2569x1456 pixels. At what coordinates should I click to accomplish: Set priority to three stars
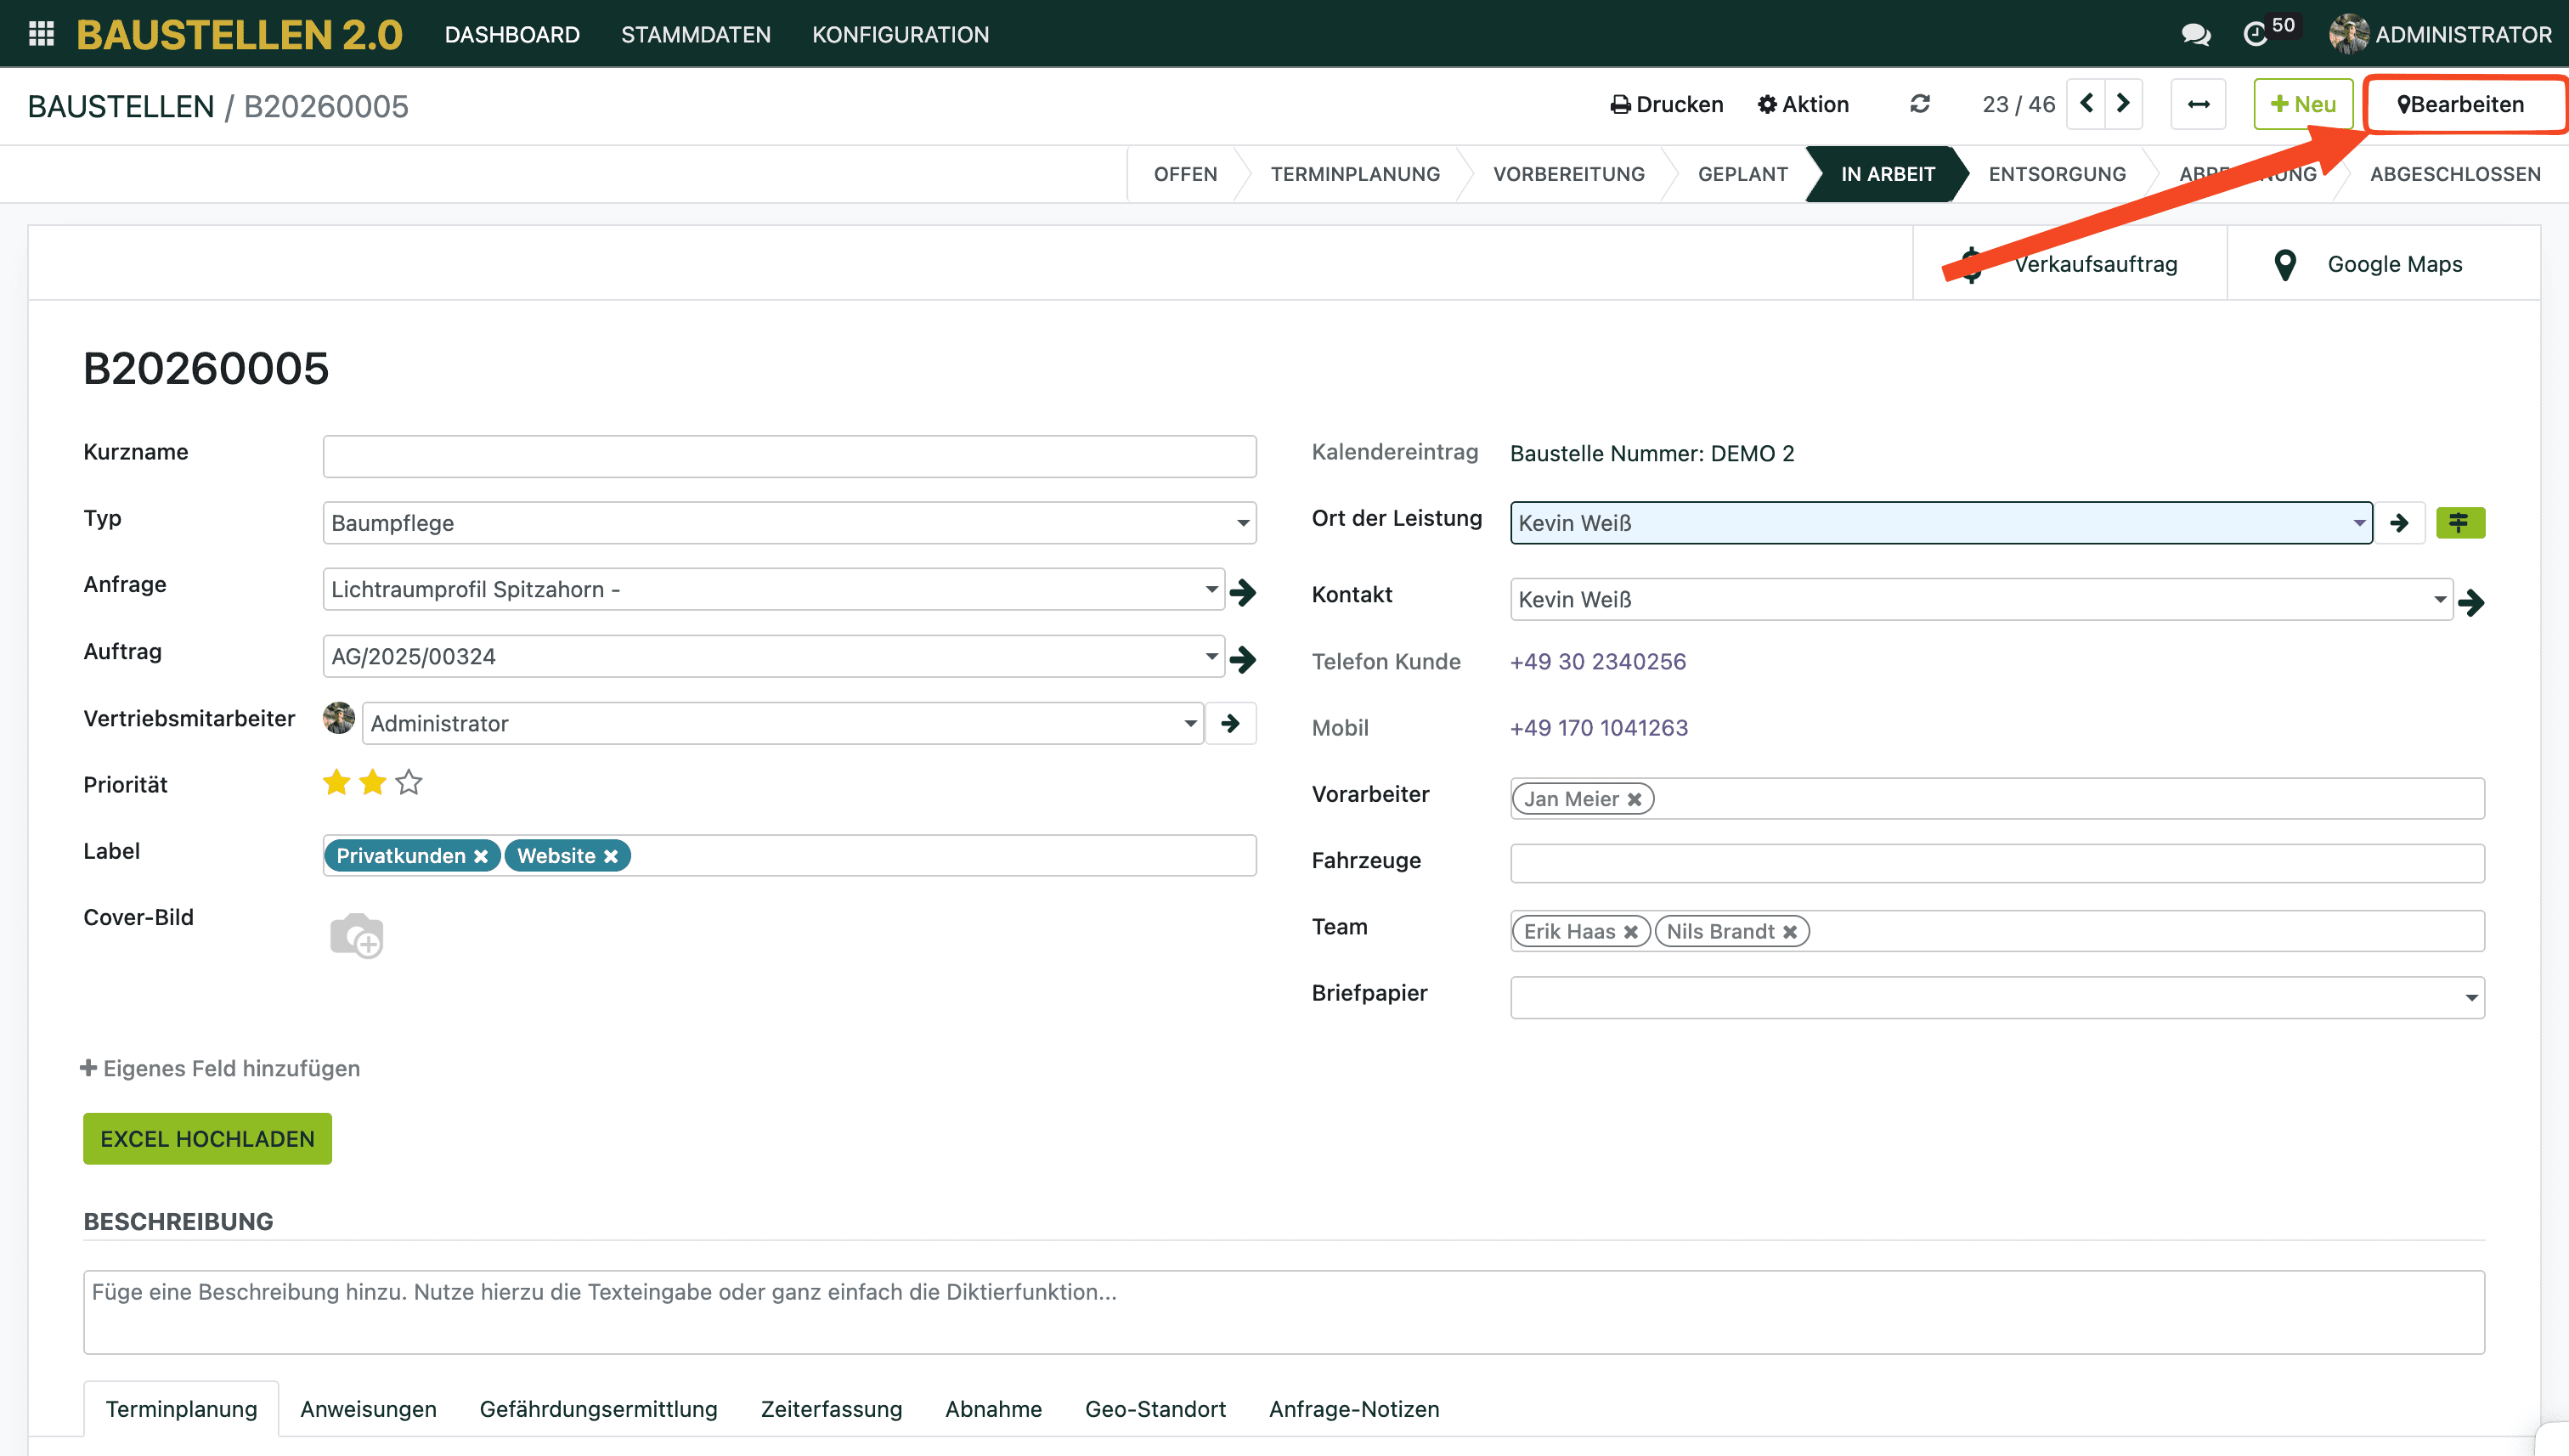pos(408,782)
